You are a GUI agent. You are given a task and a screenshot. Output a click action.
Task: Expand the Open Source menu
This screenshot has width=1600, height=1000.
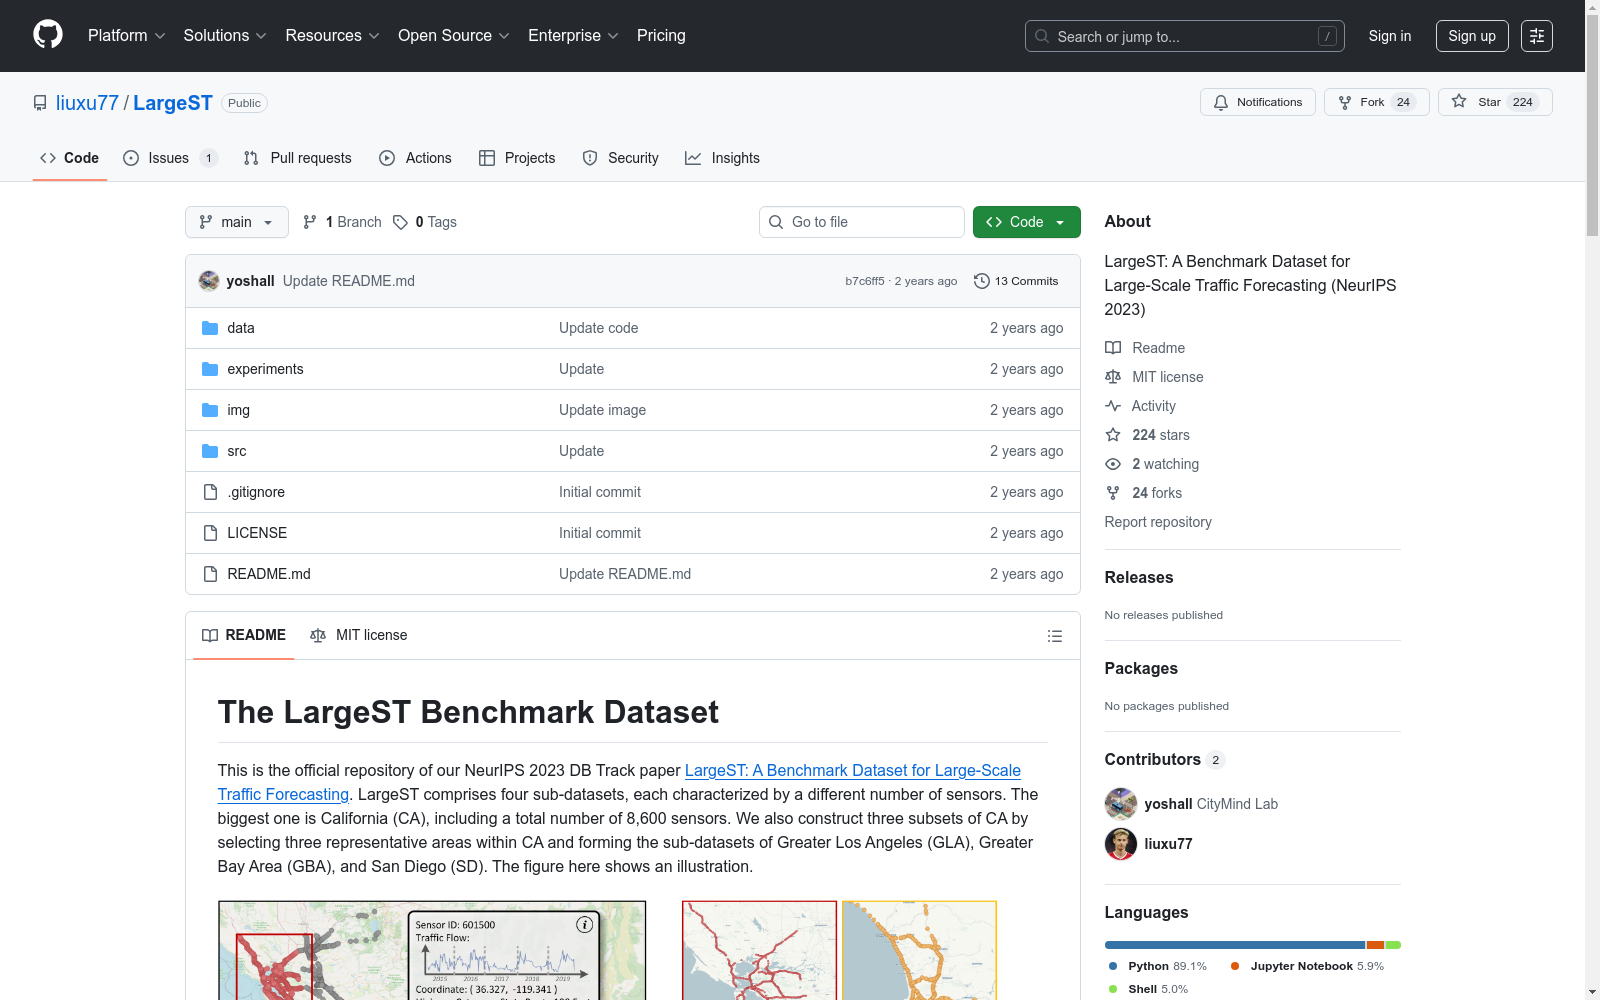coord(454,36)
